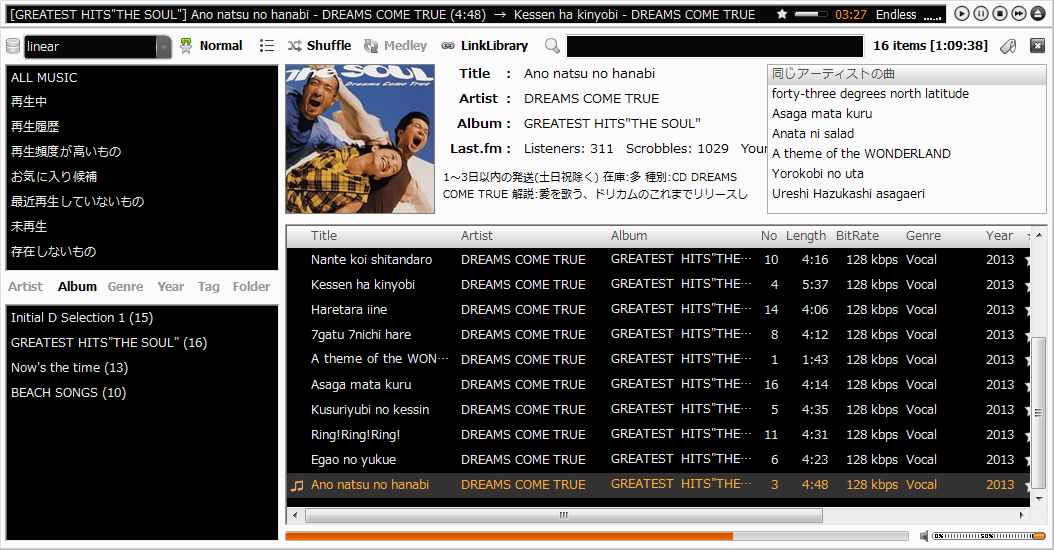The image size is (1054, 550).
Task: Sort by Year column header
Action: point(999,235)
